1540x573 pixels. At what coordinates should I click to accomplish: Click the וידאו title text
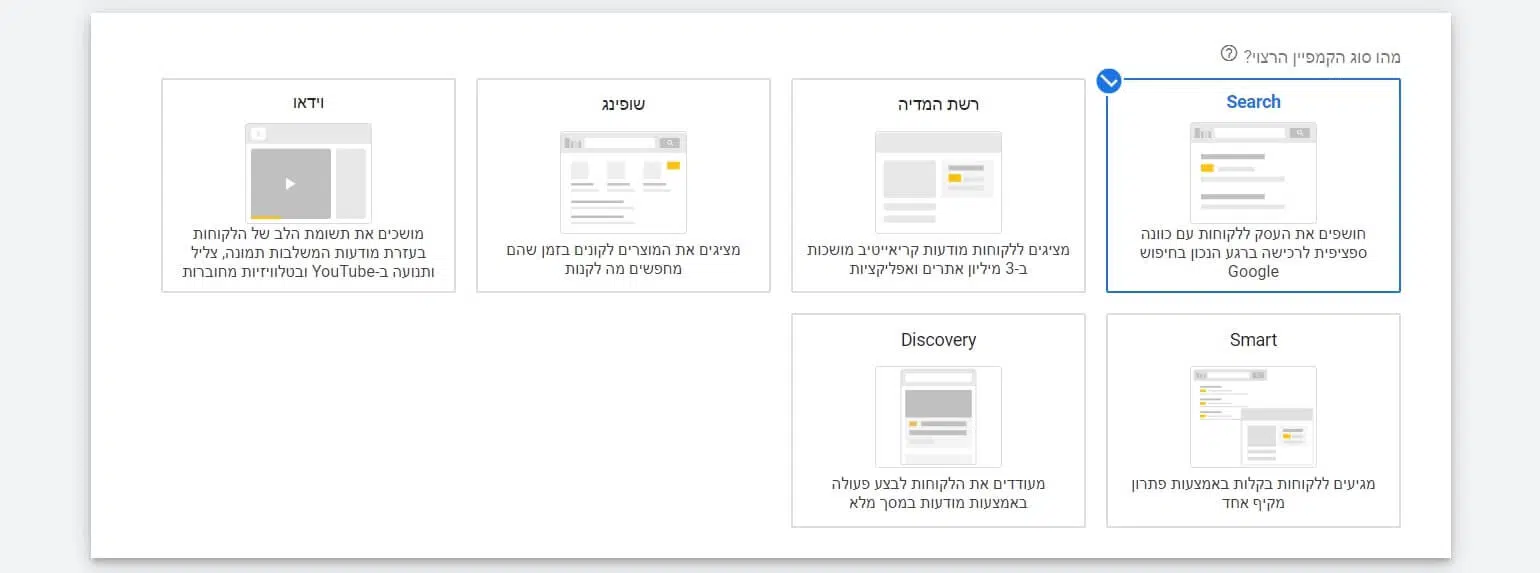click(308, 103)
